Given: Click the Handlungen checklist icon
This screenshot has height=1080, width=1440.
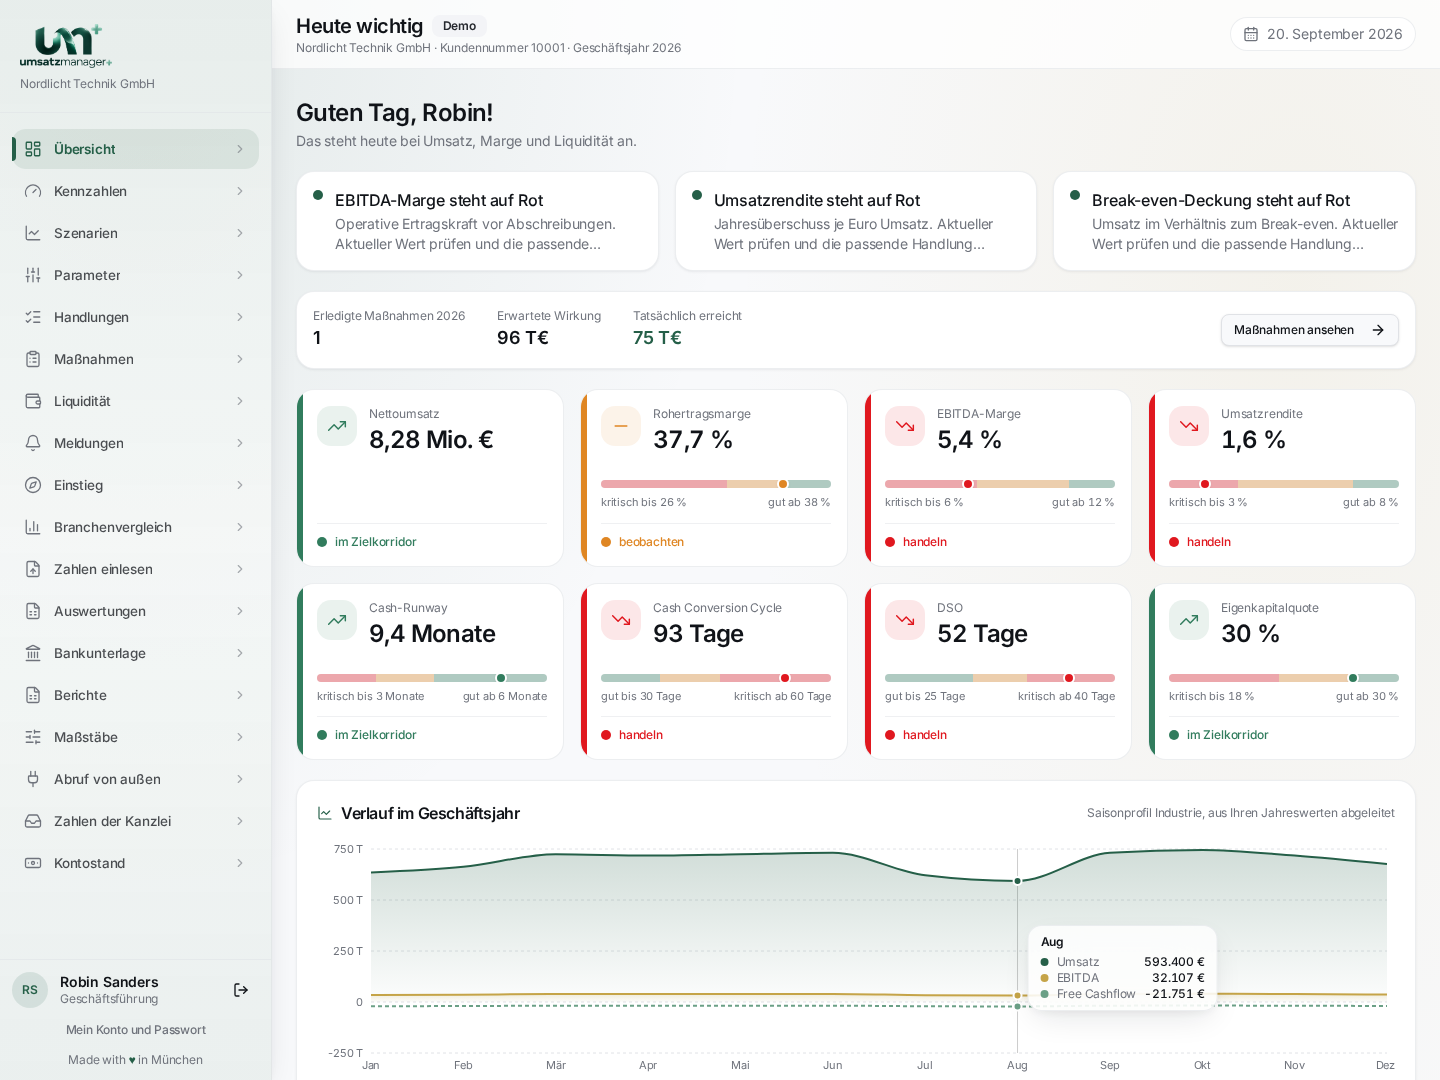Looking at the screenshot, I should coord(33,317).
